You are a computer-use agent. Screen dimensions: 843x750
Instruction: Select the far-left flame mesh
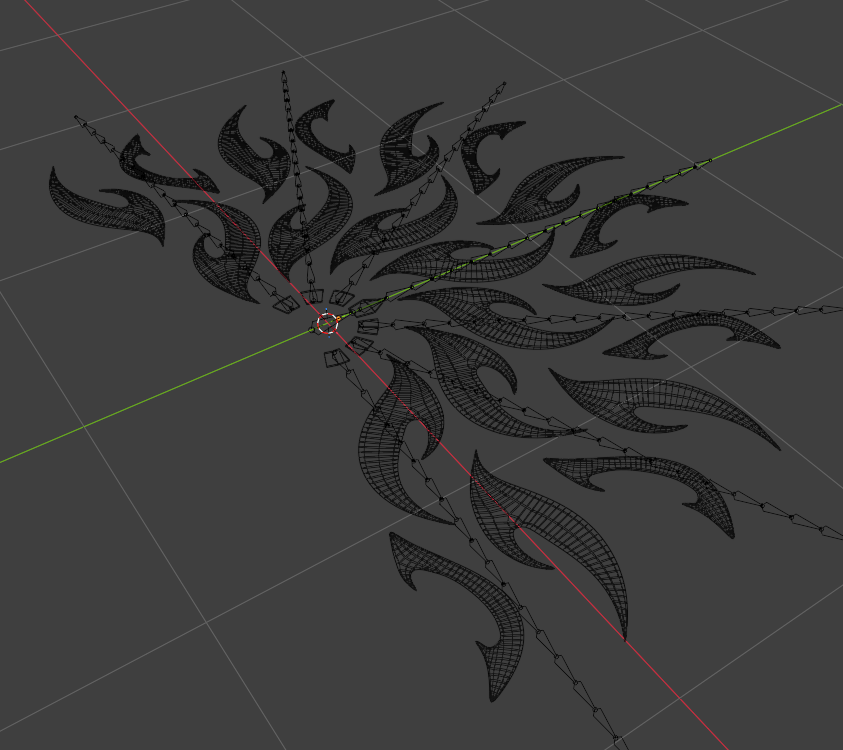pyautogui.click(x=105, y=207)
